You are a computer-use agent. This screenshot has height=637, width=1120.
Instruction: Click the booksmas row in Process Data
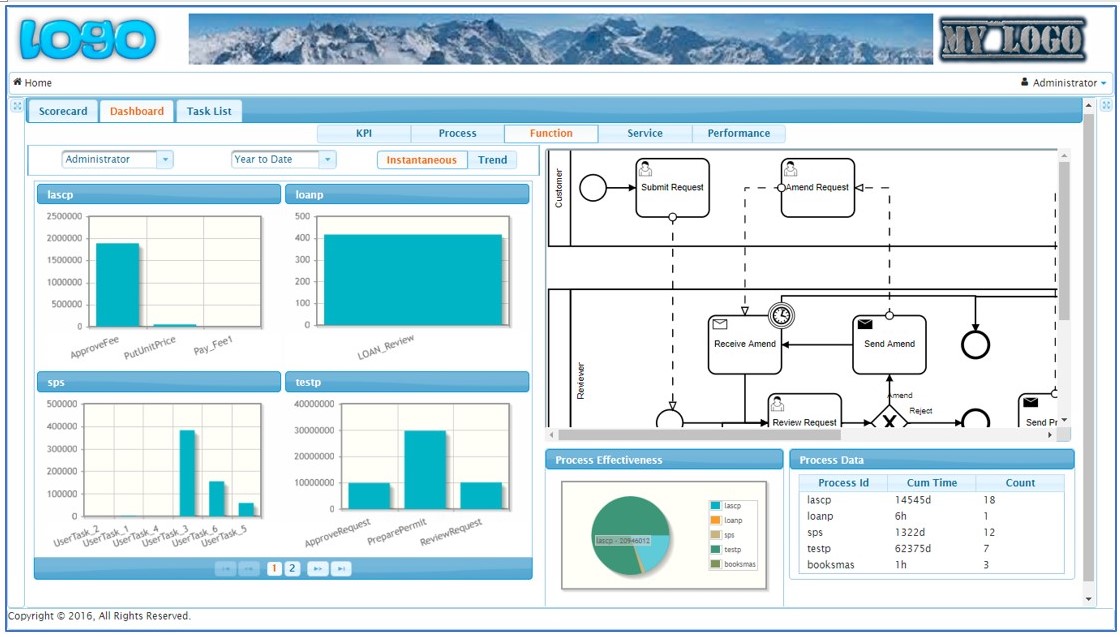(931, 565)
